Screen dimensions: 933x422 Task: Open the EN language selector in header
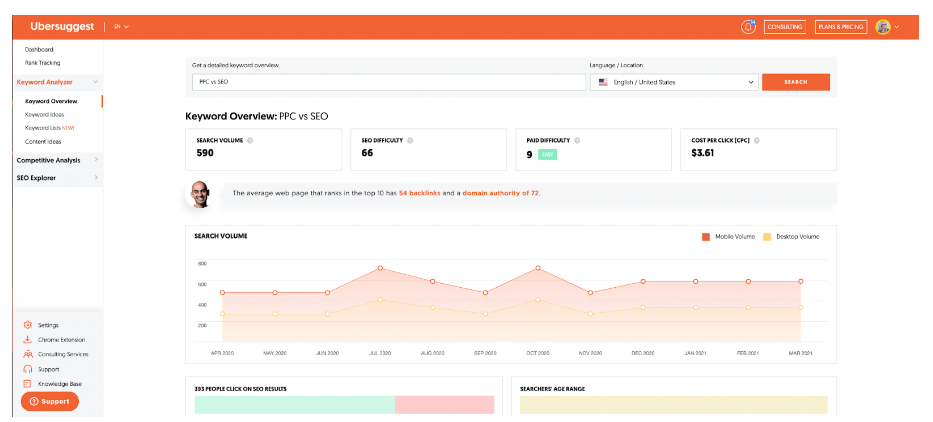tap(121, 27)
